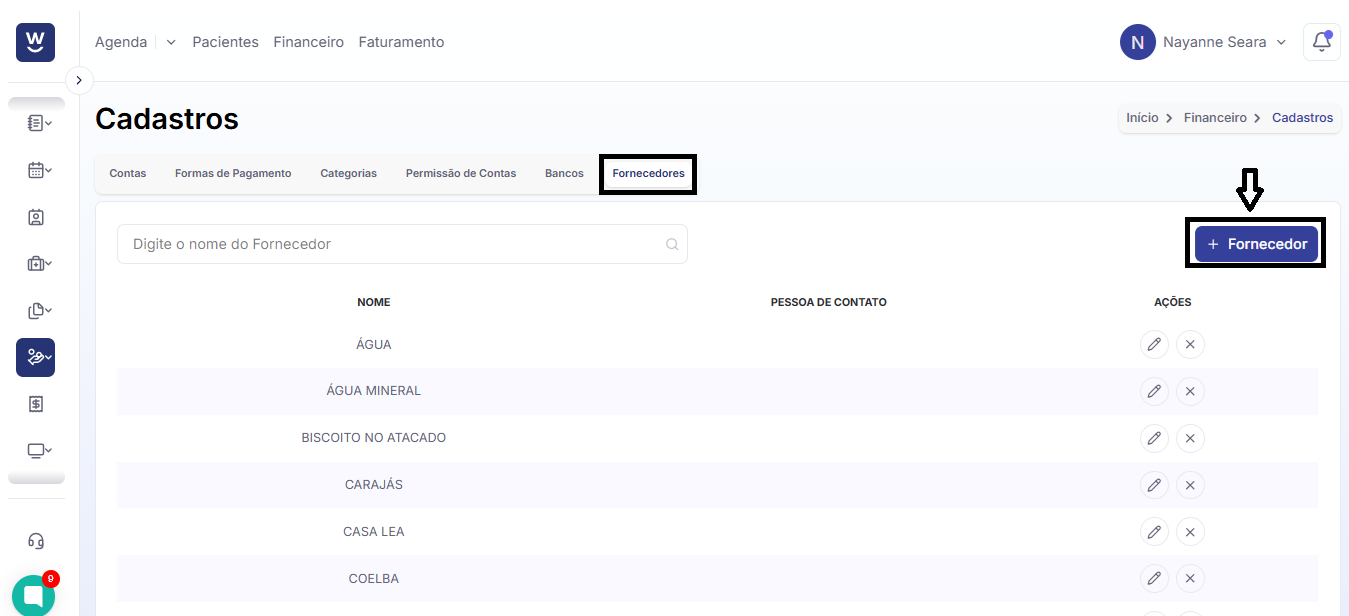Edit the ÁGUA MINERAL supplier
Image resolution: width=1349 pixels, height=616 pixels.
(x=1155, y=391)
